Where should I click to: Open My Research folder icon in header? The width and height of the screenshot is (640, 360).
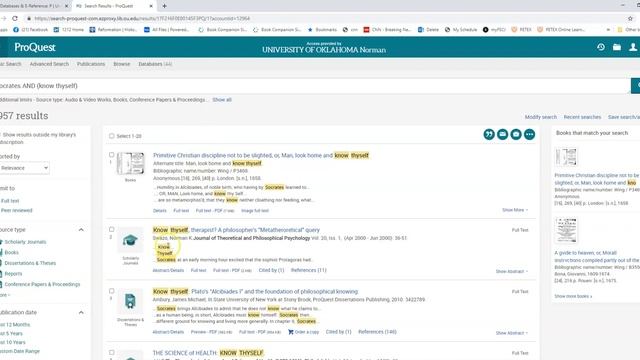coord(617,47)
